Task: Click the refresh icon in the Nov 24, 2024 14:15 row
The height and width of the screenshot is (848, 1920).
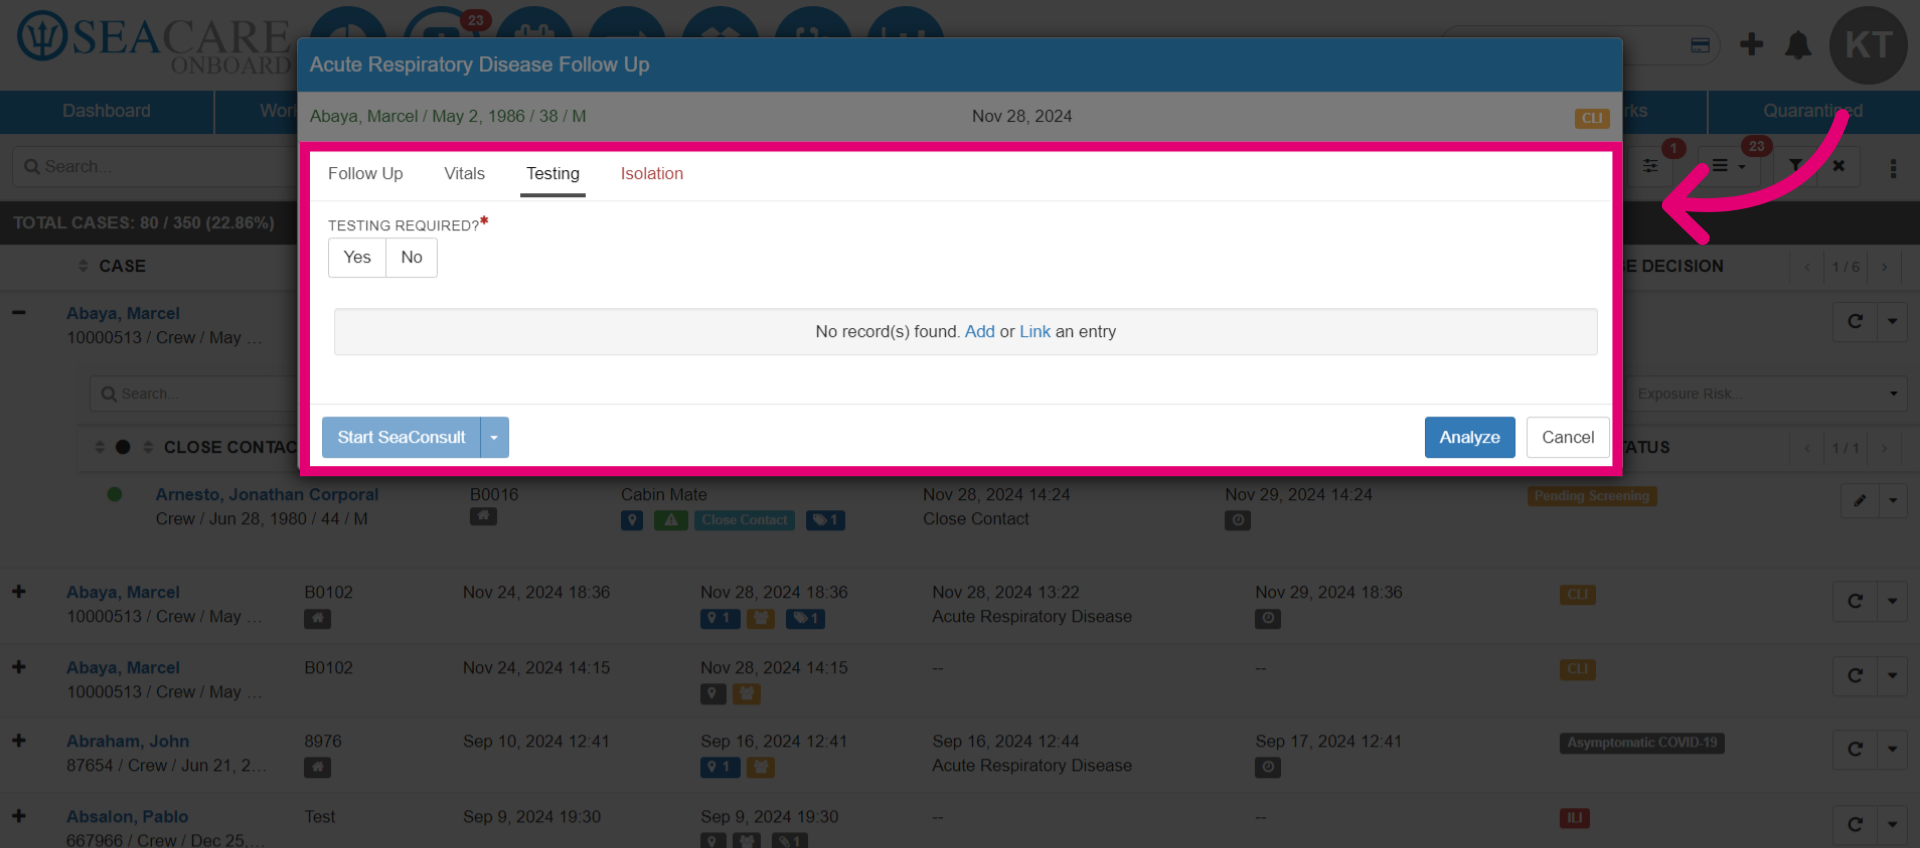Action: tap(1855, 675)
